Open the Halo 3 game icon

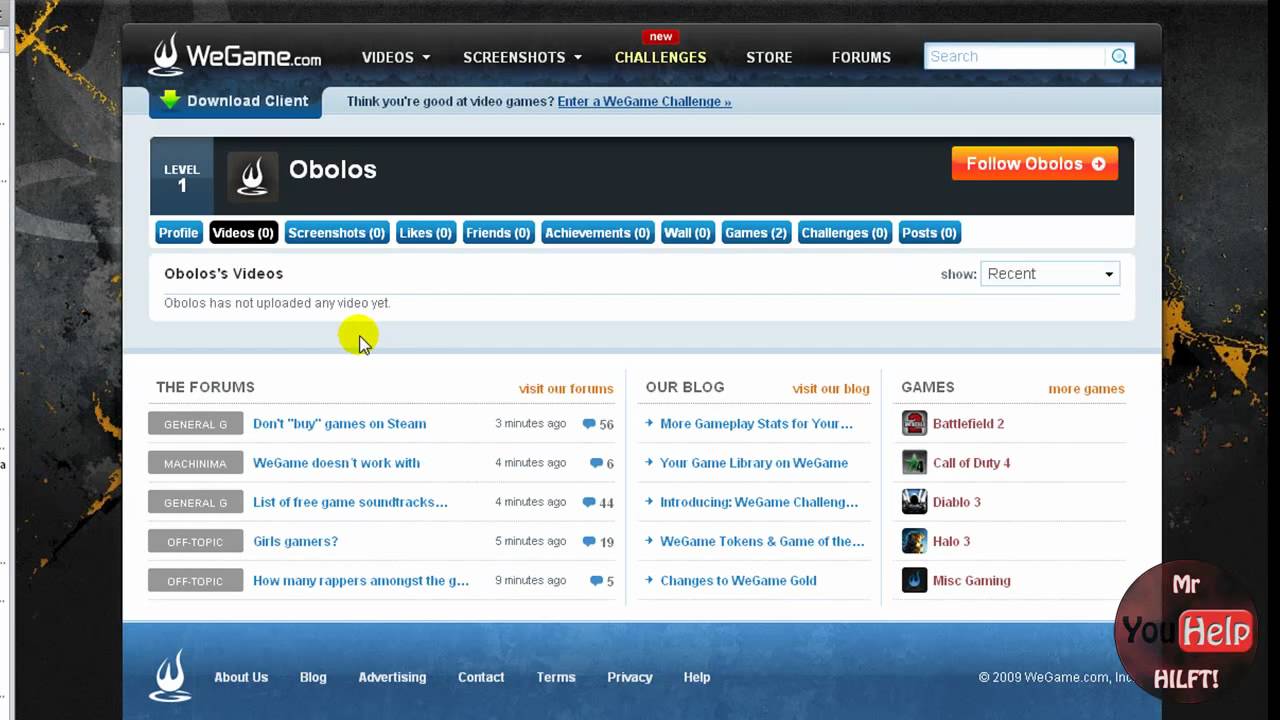[x=914, y=541]
